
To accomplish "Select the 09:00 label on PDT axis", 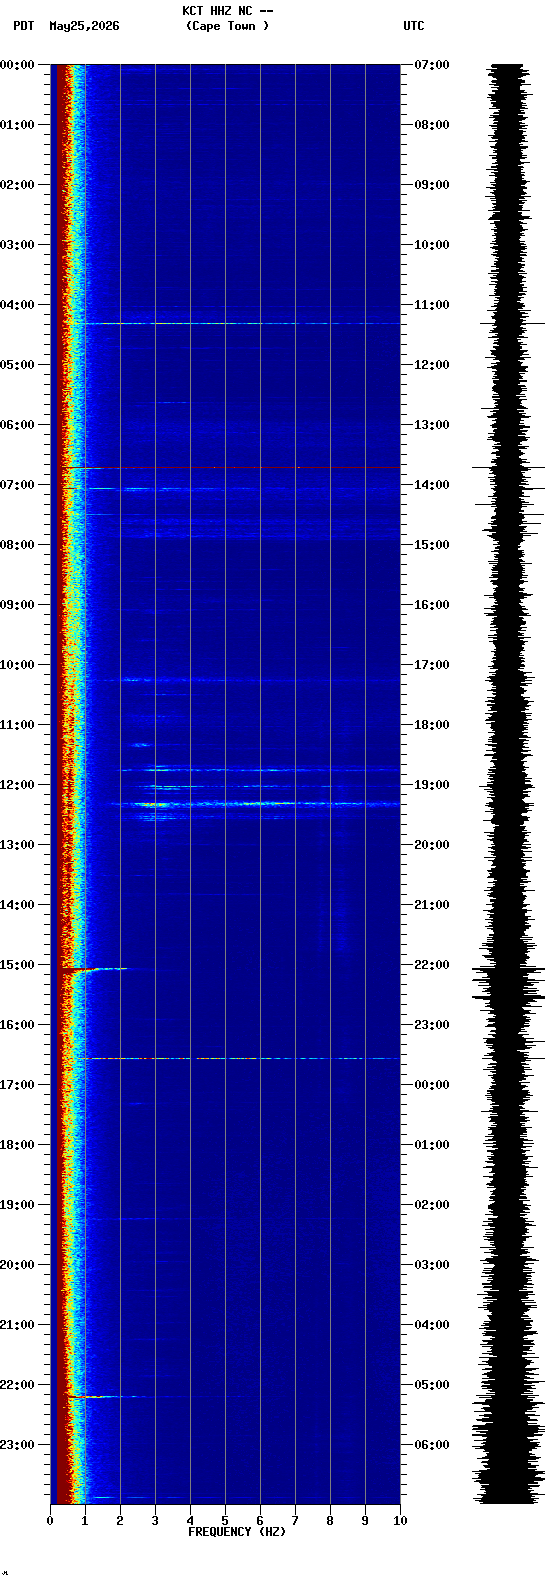I will pyautogui.click(x=18, y=605).
